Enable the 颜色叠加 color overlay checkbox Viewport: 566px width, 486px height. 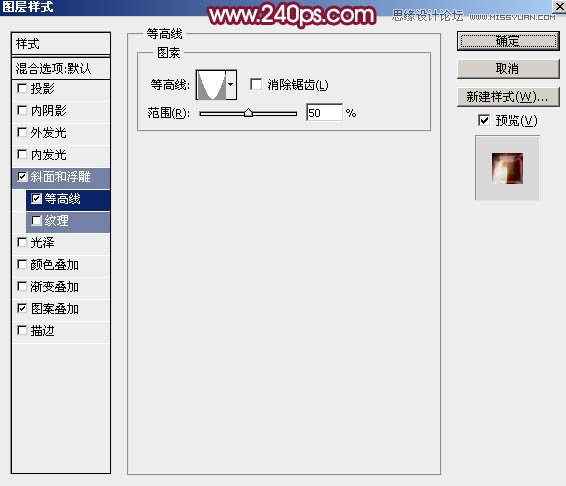(22, 264)
